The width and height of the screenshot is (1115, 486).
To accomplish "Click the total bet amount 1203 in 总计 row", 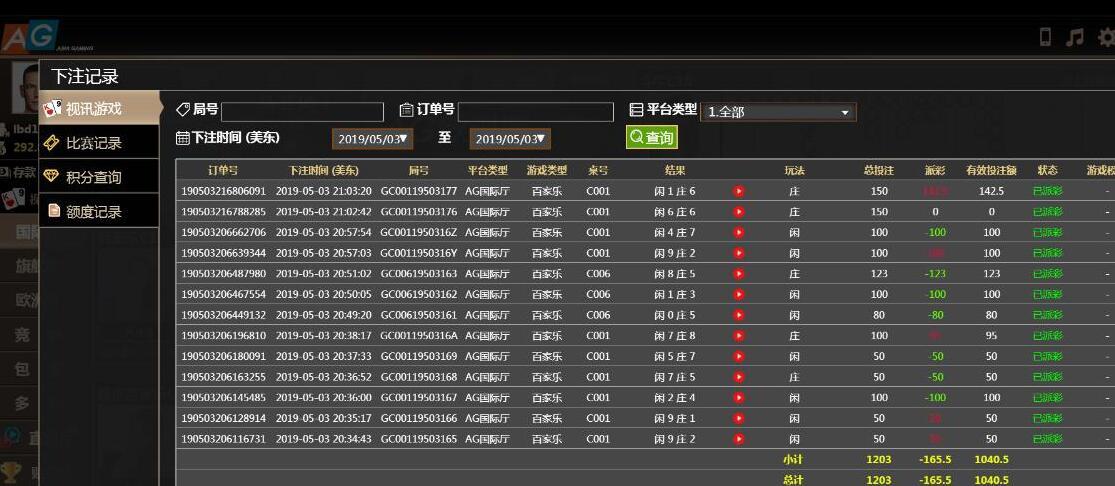I will coord(879,480).
